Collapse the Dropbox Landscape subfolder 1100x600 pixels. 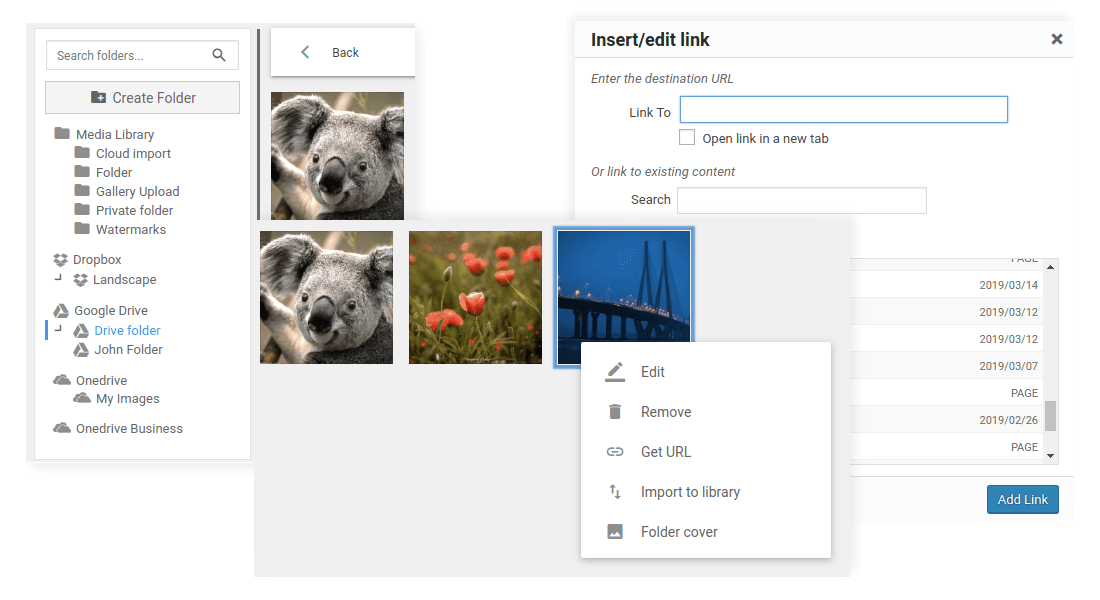pos(59,279)
